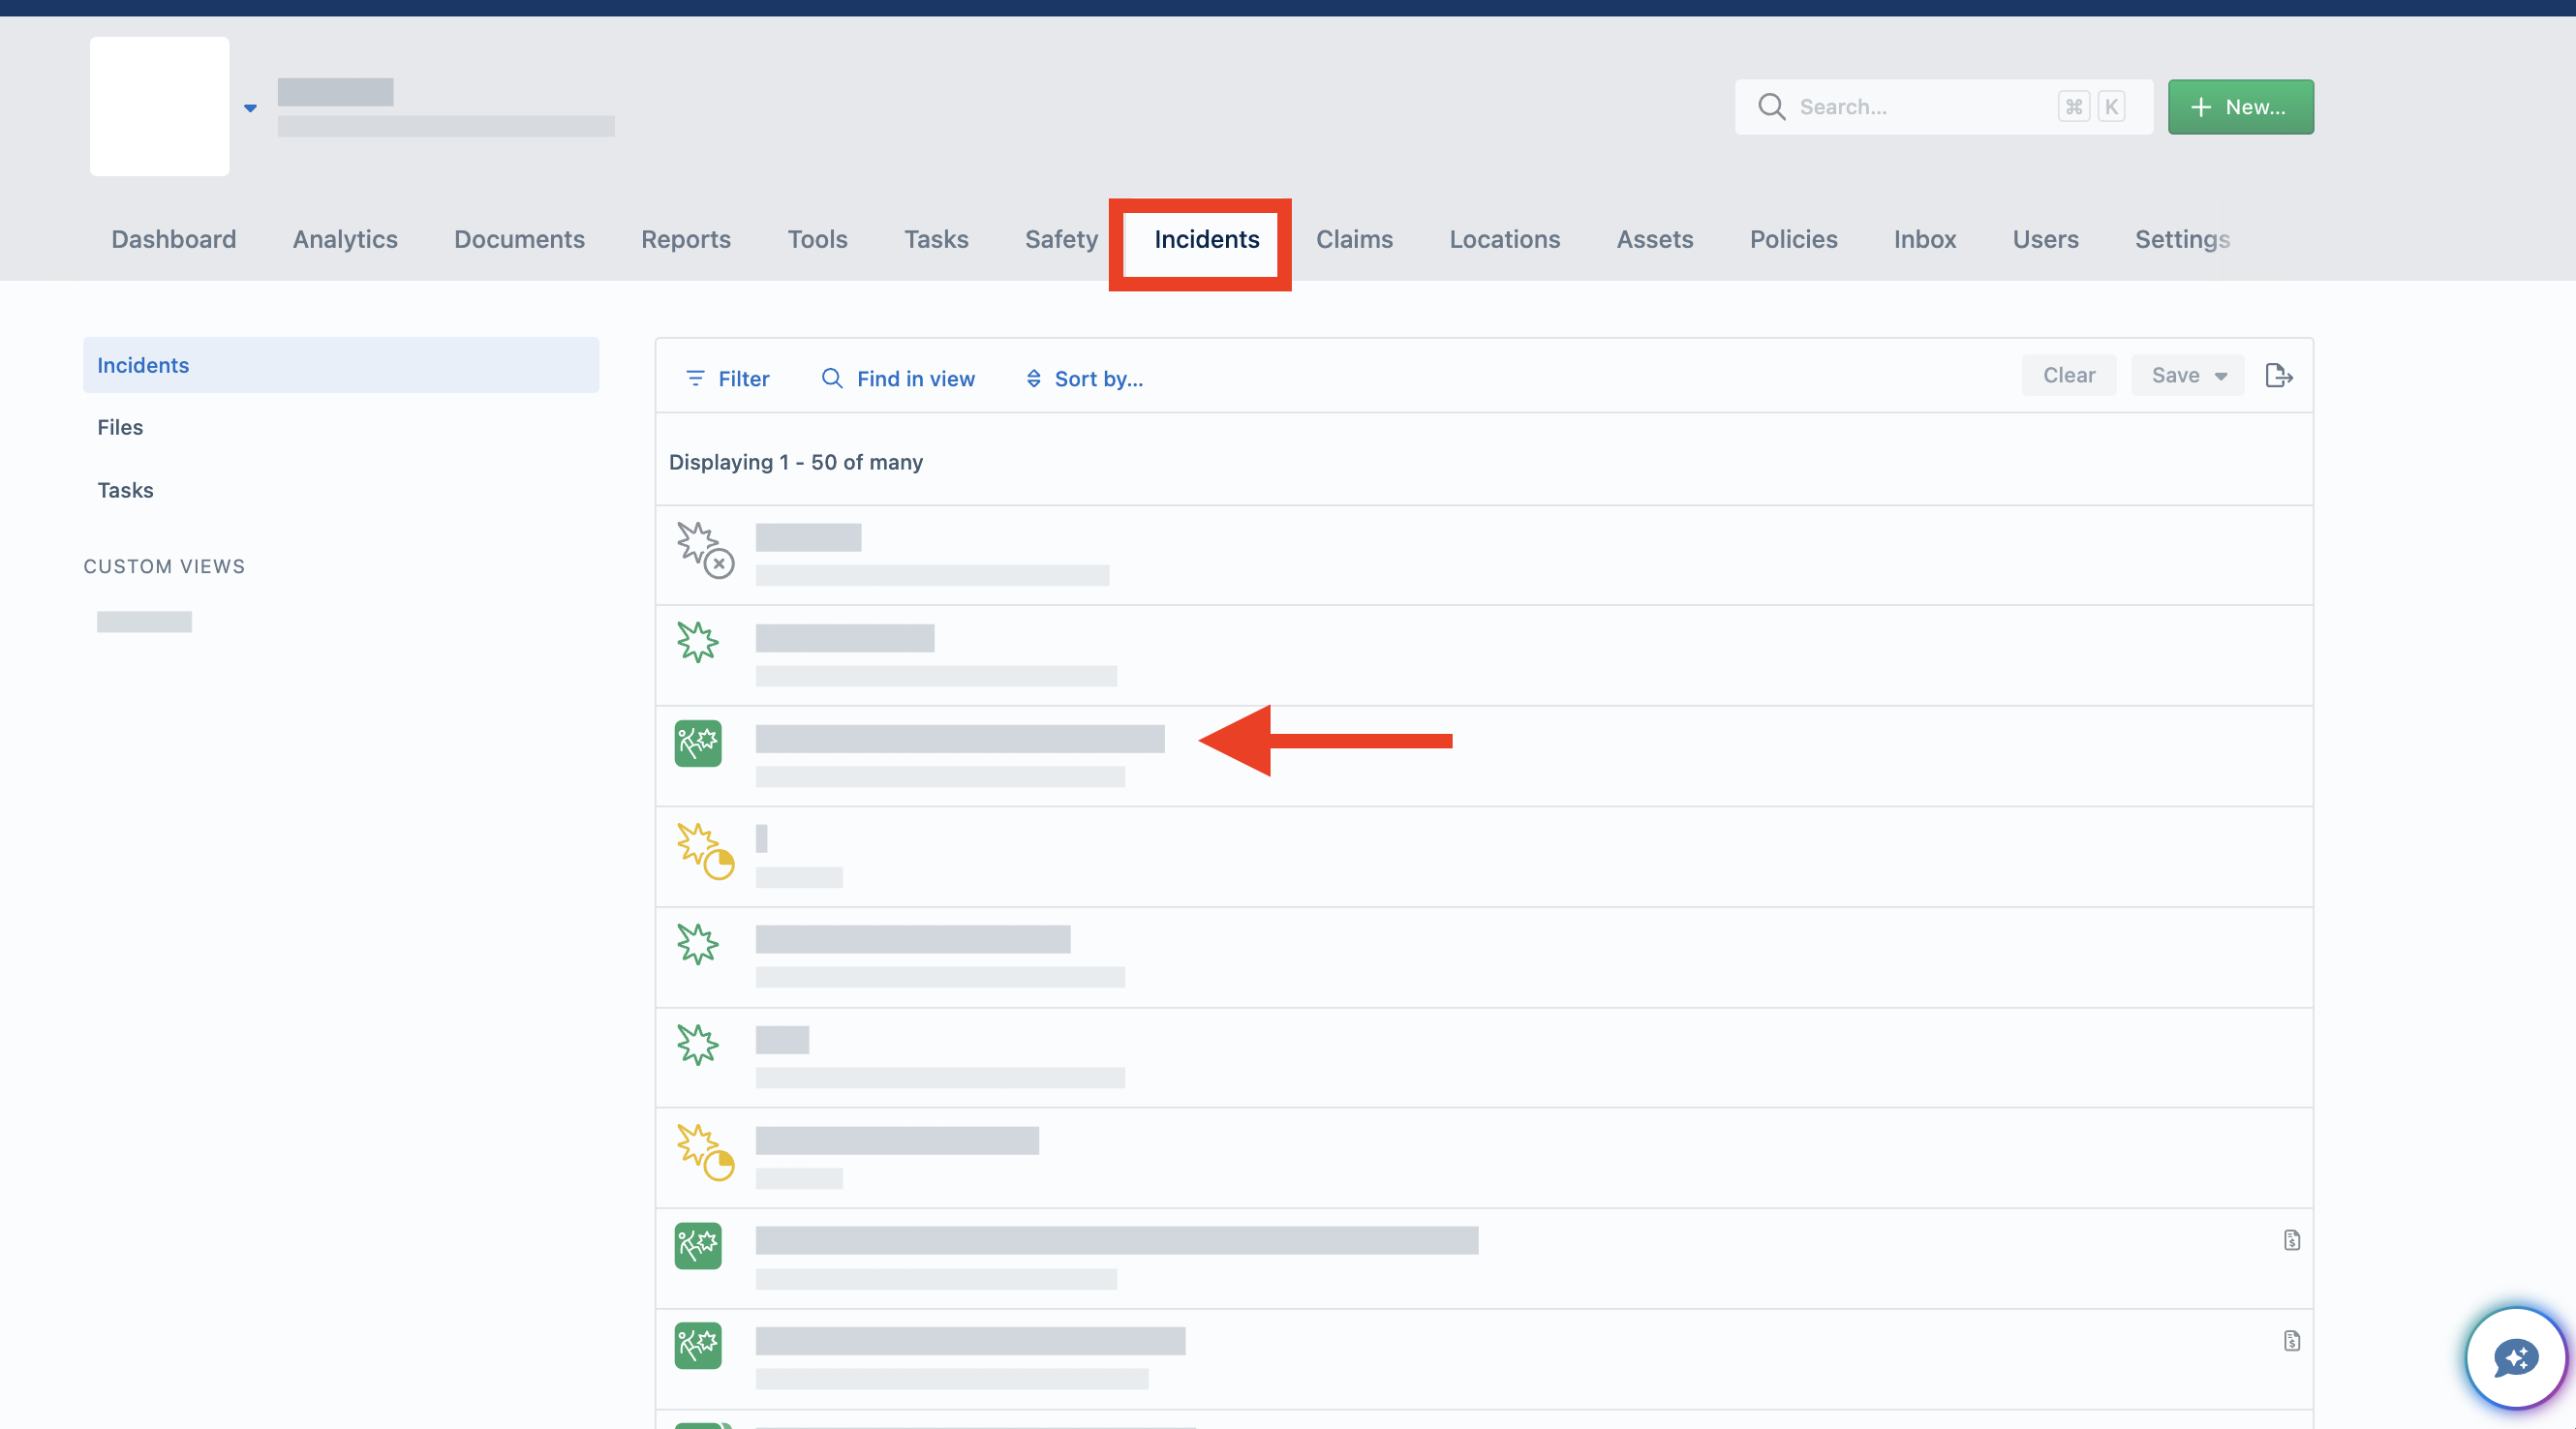This screenshot has height=1429, width=2576.
Task: Open the Settings tab
Action: click(2182, 239)
